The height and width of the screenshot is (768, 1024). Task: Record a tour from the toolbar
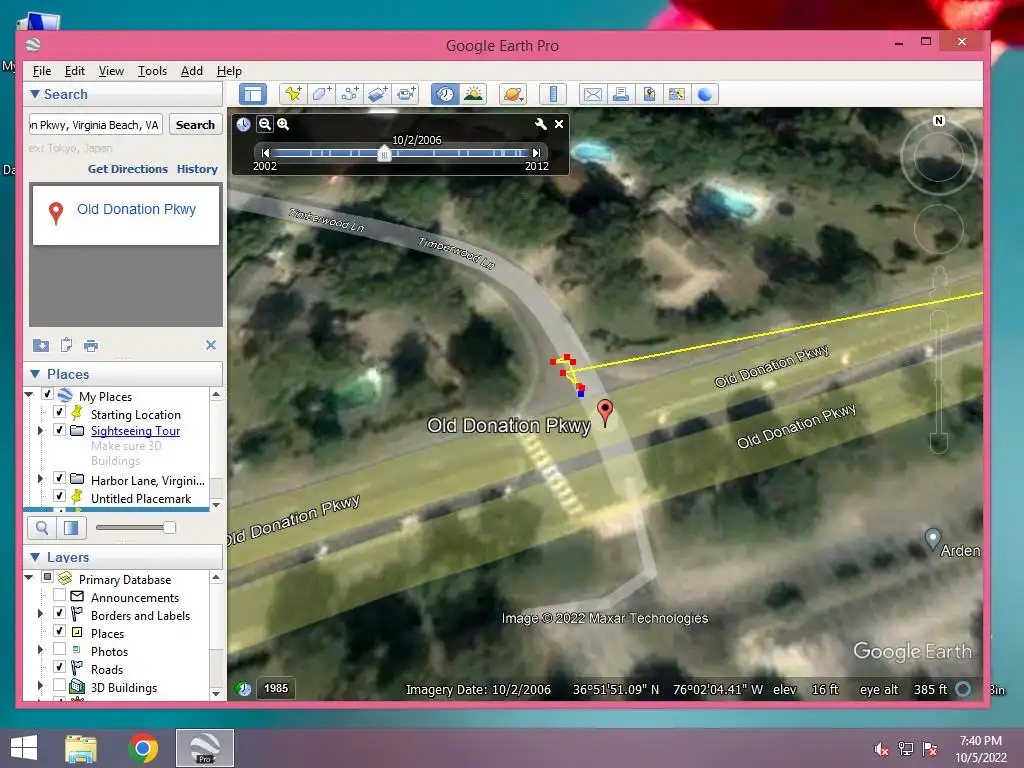pyautogui.click(x=406, y=94)
